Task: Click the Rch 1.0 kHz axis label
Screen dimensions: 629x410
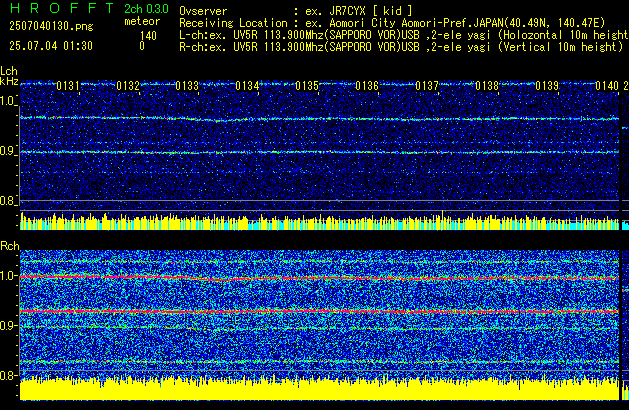Action: 8,276
